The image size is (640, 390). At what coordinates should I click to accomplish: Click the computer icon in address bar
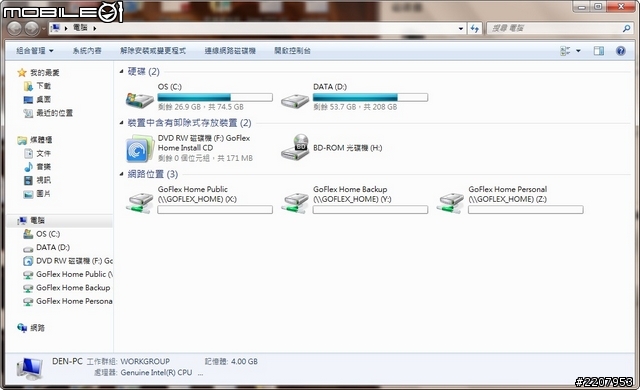coord(55,28)
